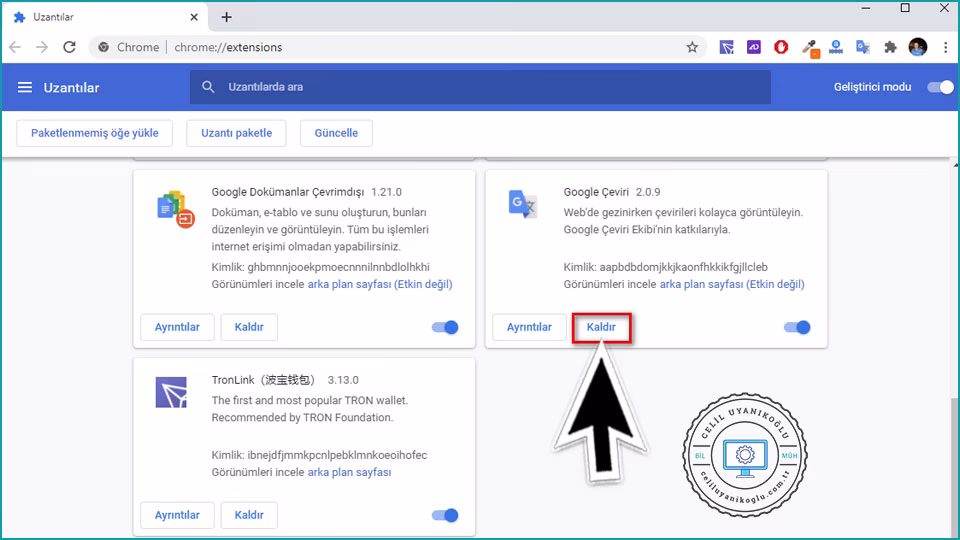Click the Chrome site info icon
Image resolution: width=960 pixels, height=540 pixels.
(103, 47)
